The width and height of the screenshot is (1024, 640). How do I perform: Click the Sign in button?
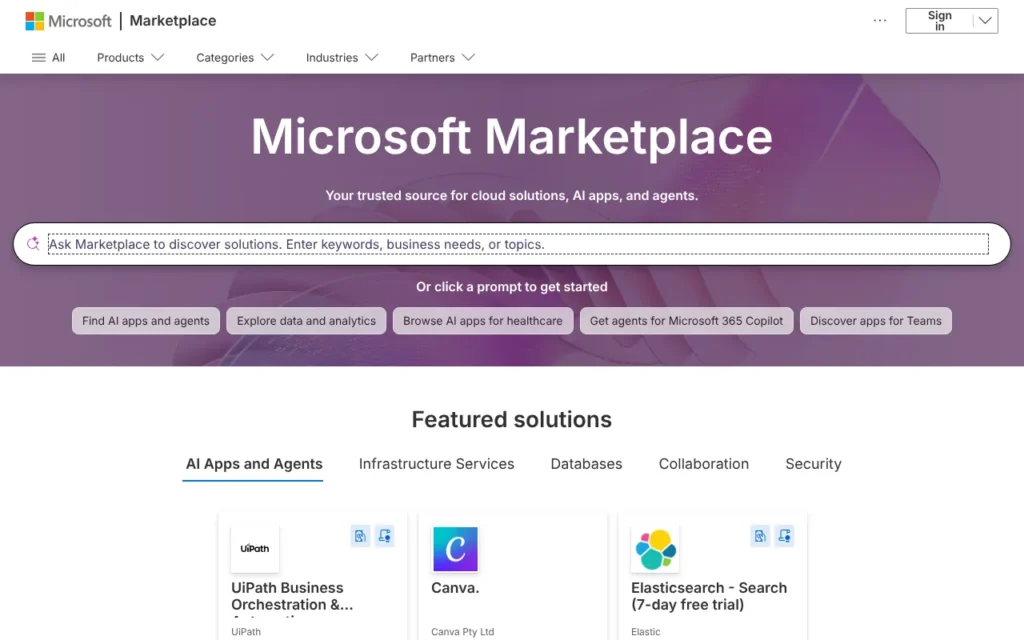pos(939,21)
